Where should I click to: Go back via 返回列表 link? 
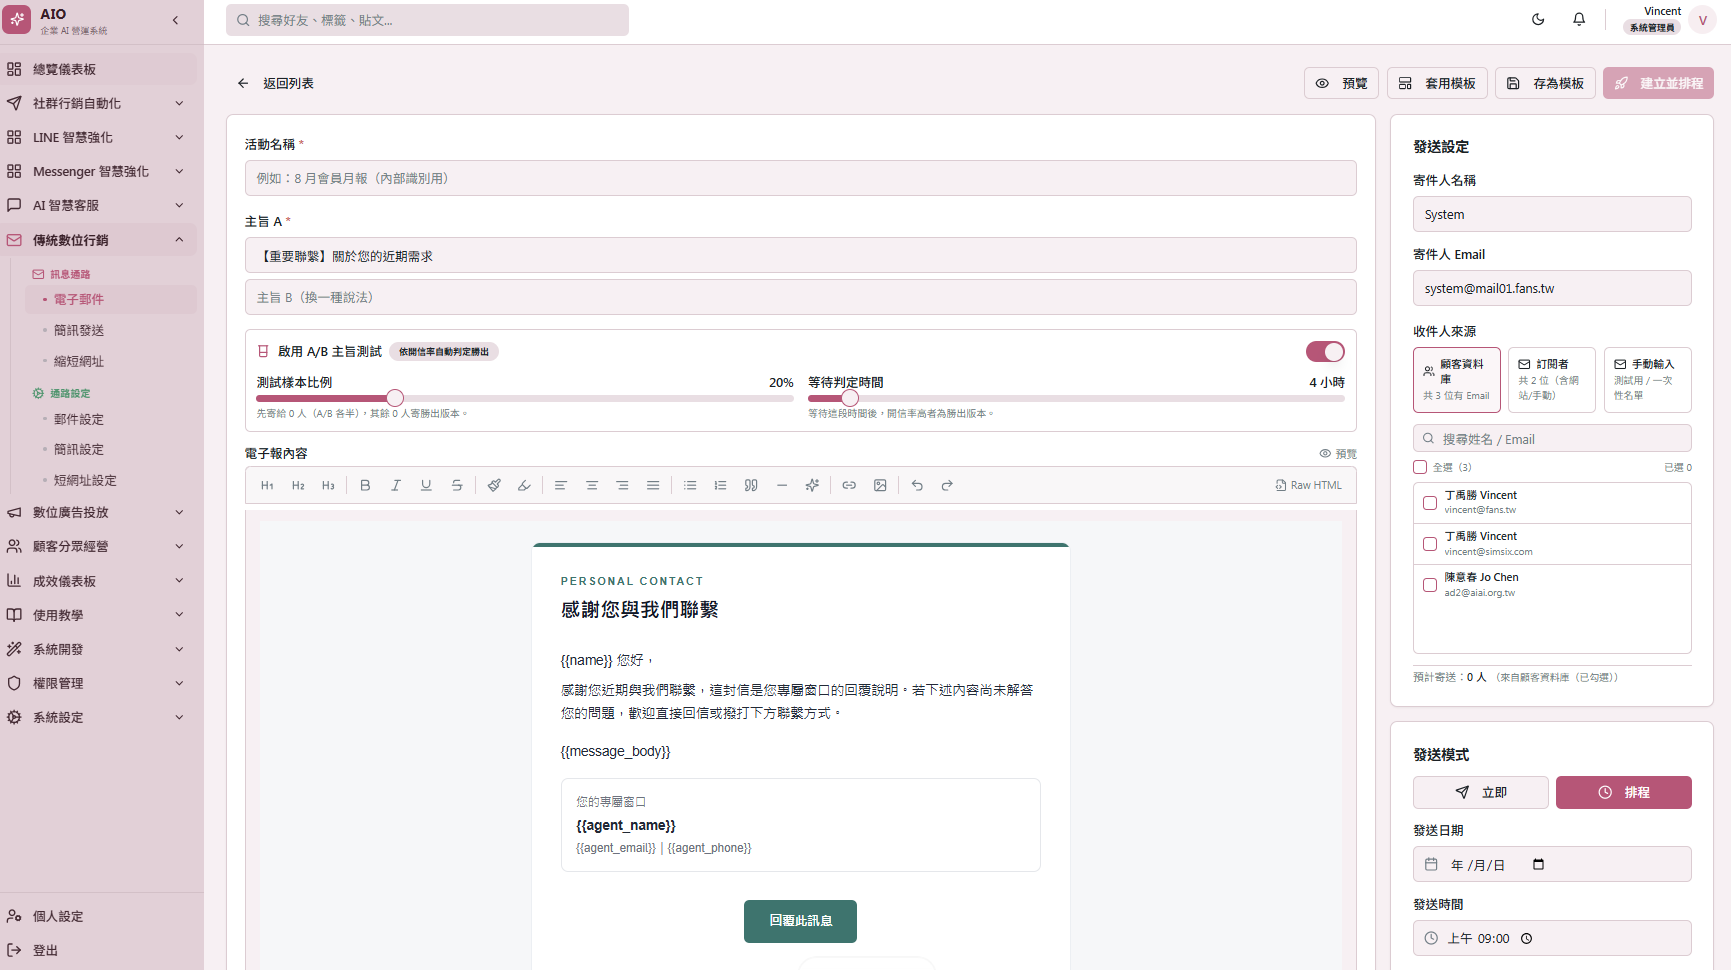coord(276,83)
